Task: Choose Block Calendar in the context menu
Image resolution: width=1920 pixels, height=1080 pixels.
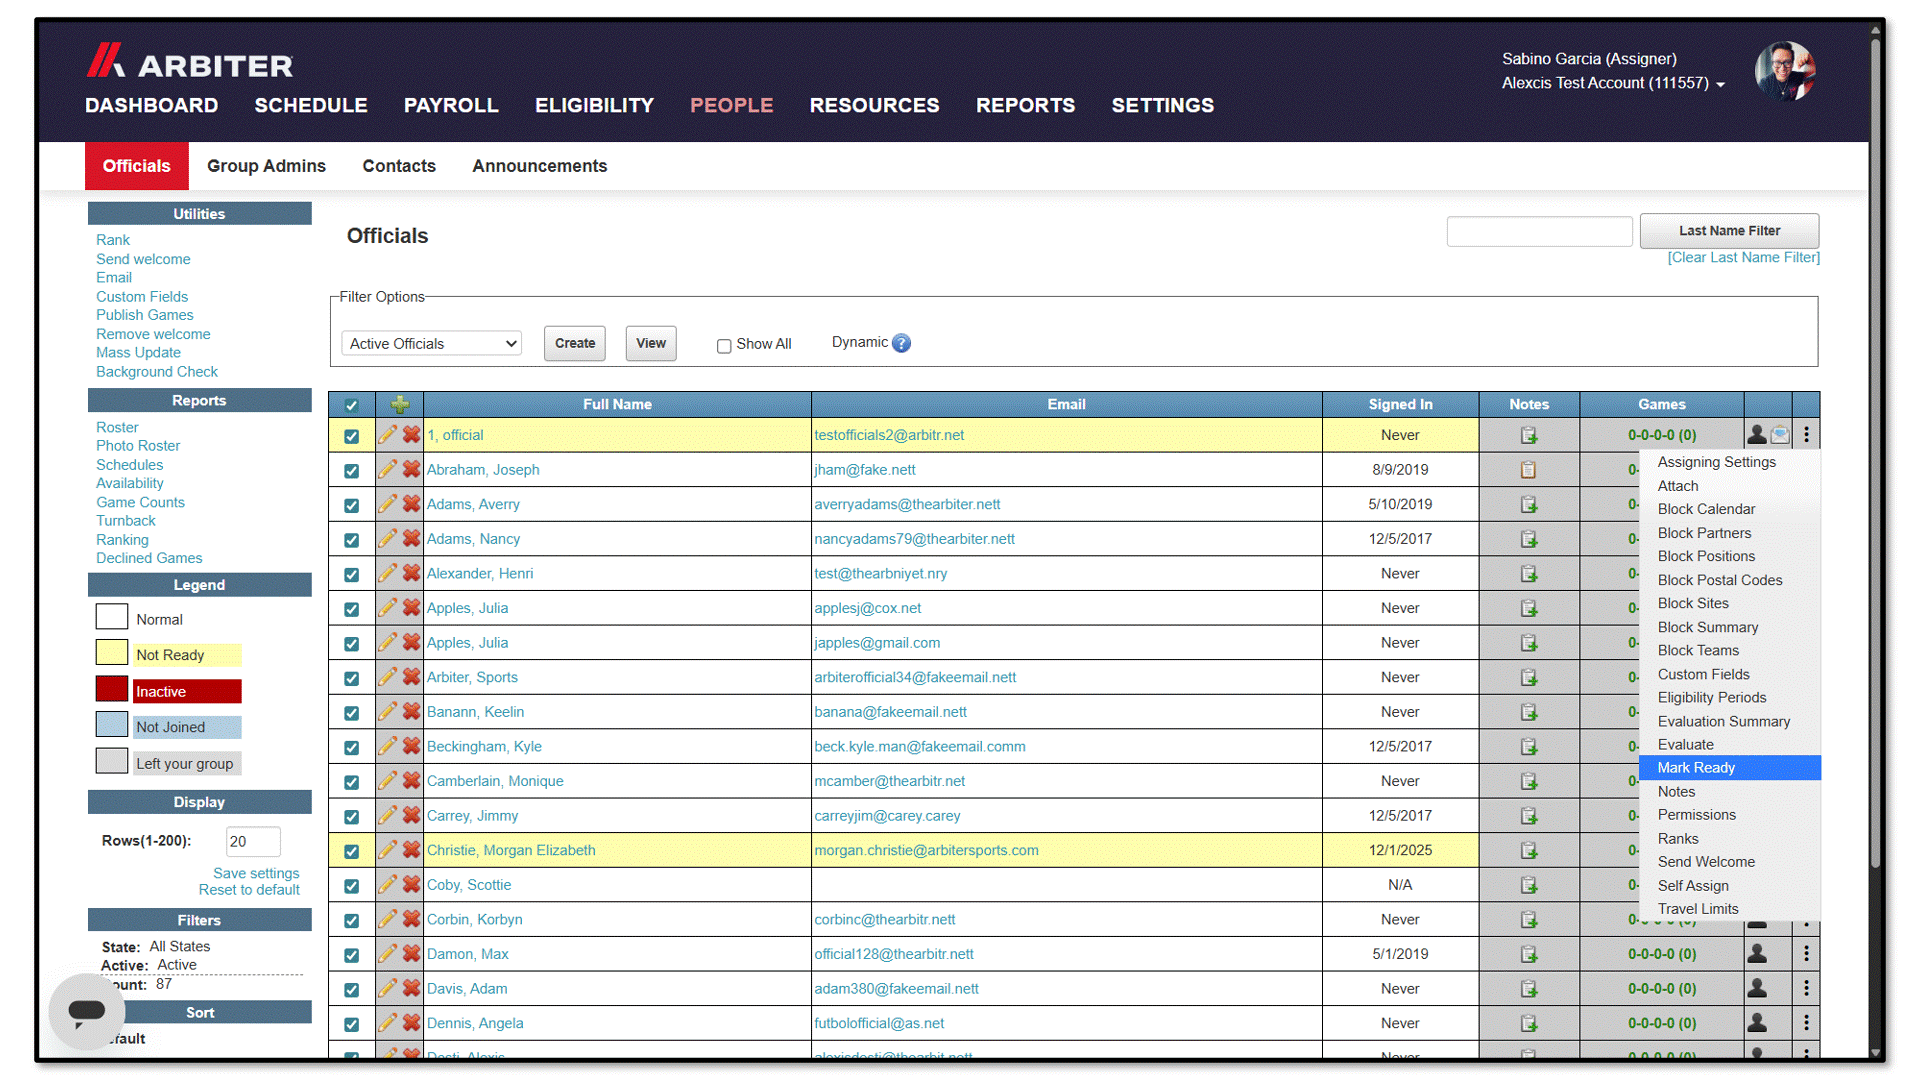Action: pos(1706,509)
